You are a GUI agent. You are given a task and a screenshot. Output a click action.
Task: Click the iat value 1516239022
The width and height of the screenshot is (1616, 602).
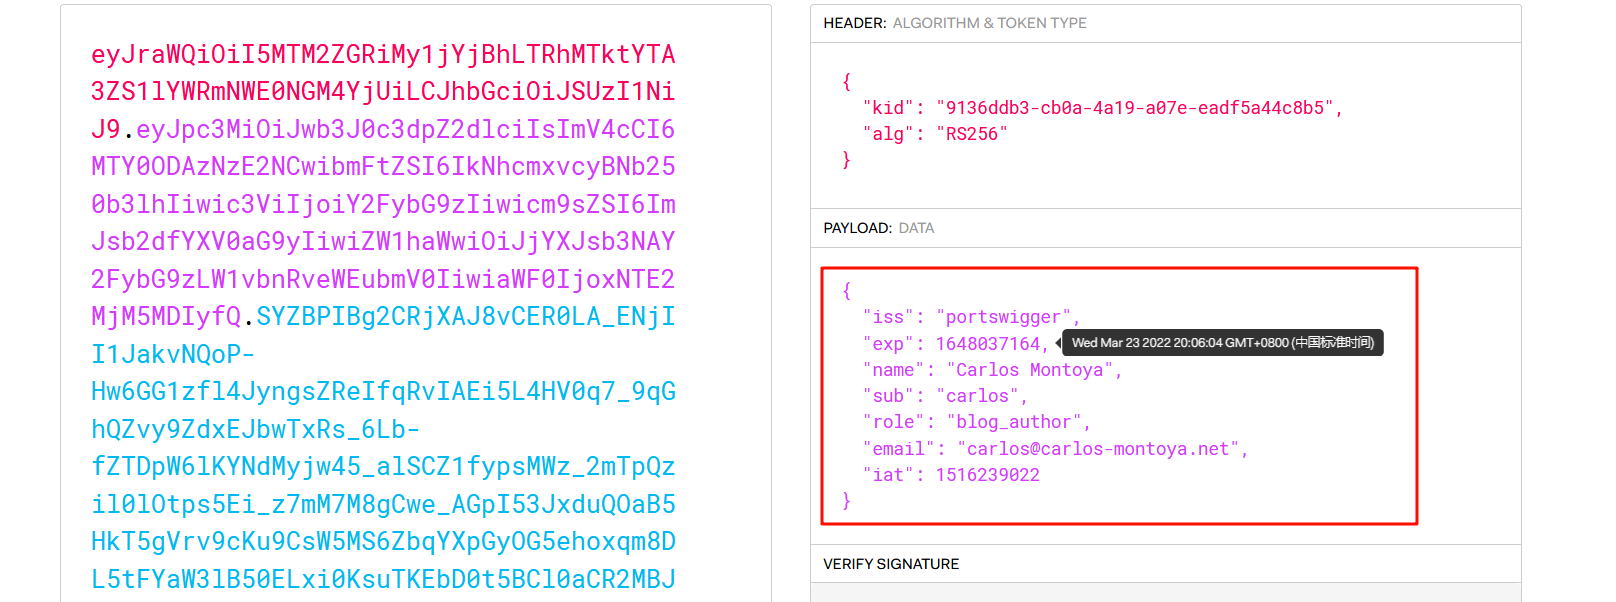pos(987,475)
